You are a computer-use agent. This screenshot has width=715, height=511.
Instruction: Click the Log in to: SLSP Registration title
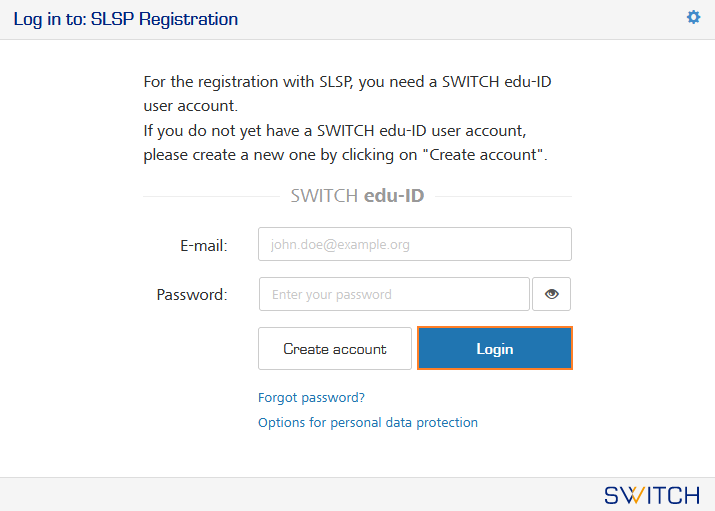125,19
